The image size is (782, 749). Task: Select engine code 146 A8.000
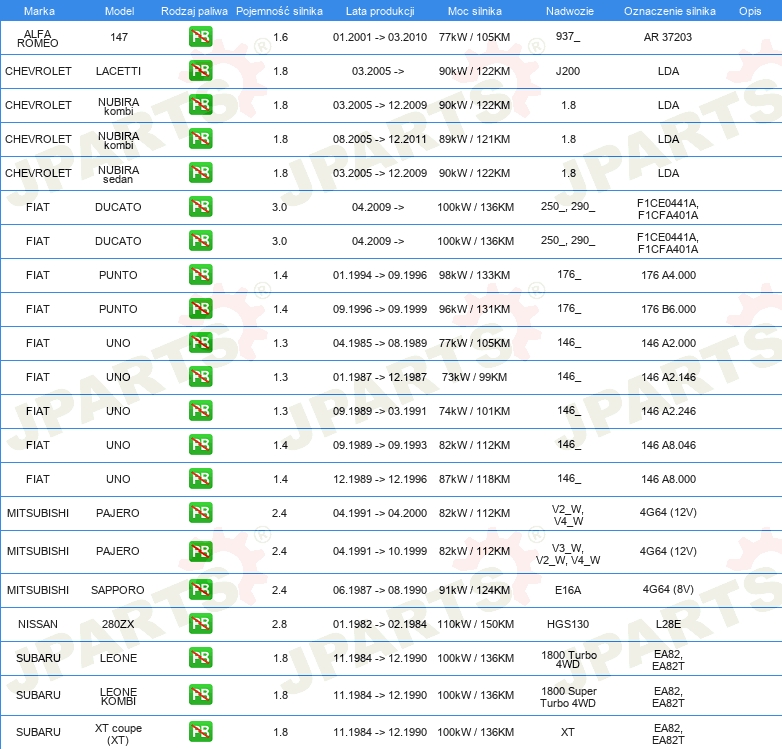(x=668, y=479)
